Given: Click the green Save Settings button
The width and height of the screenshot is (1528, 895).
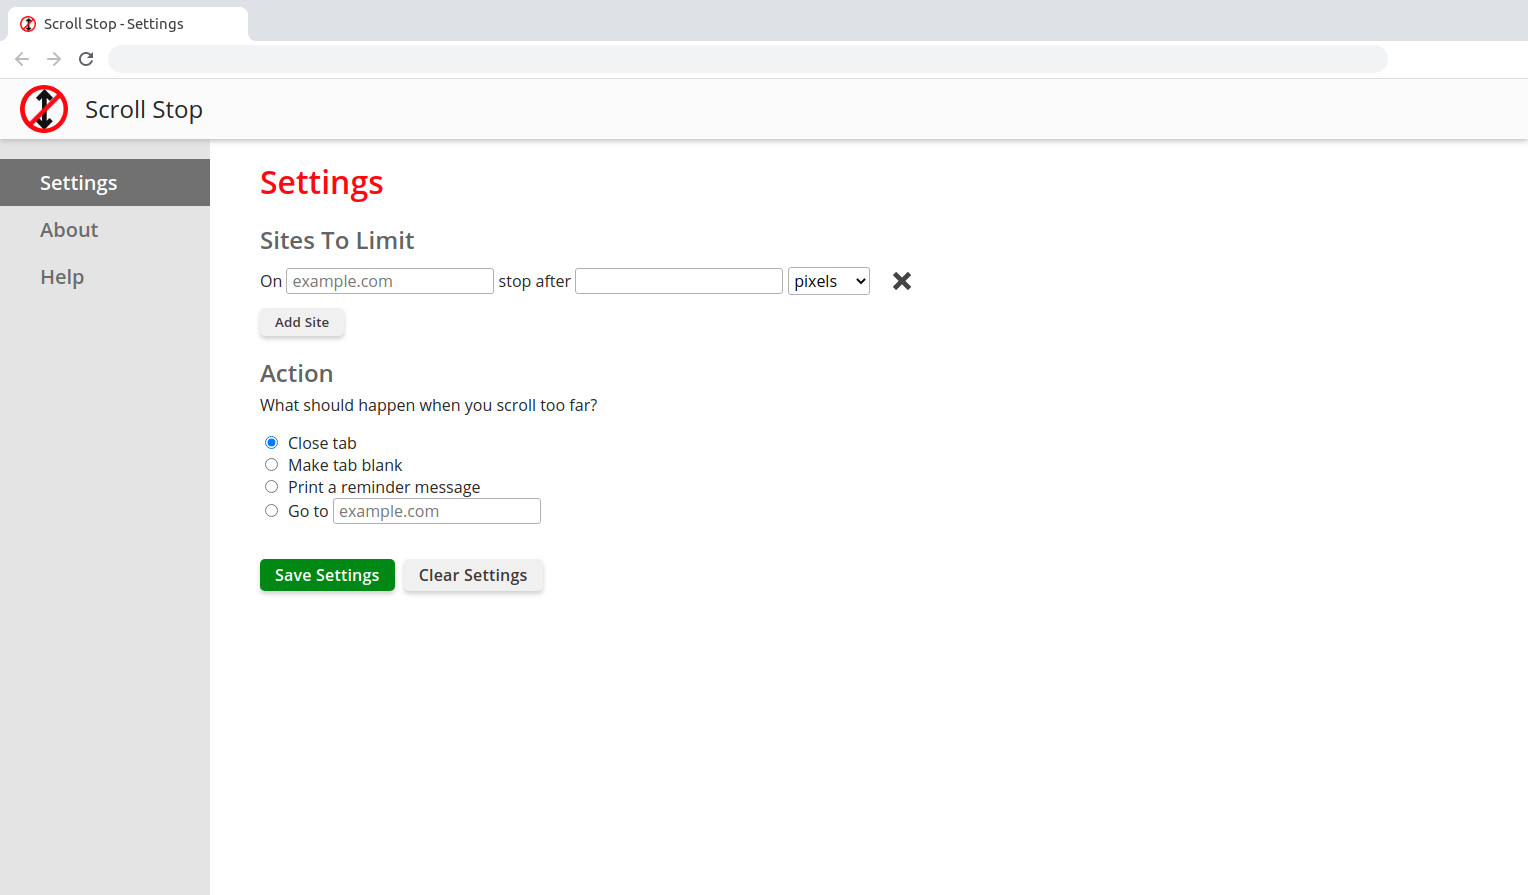Looking at the screenshot, I should click(x=327, y=575).
